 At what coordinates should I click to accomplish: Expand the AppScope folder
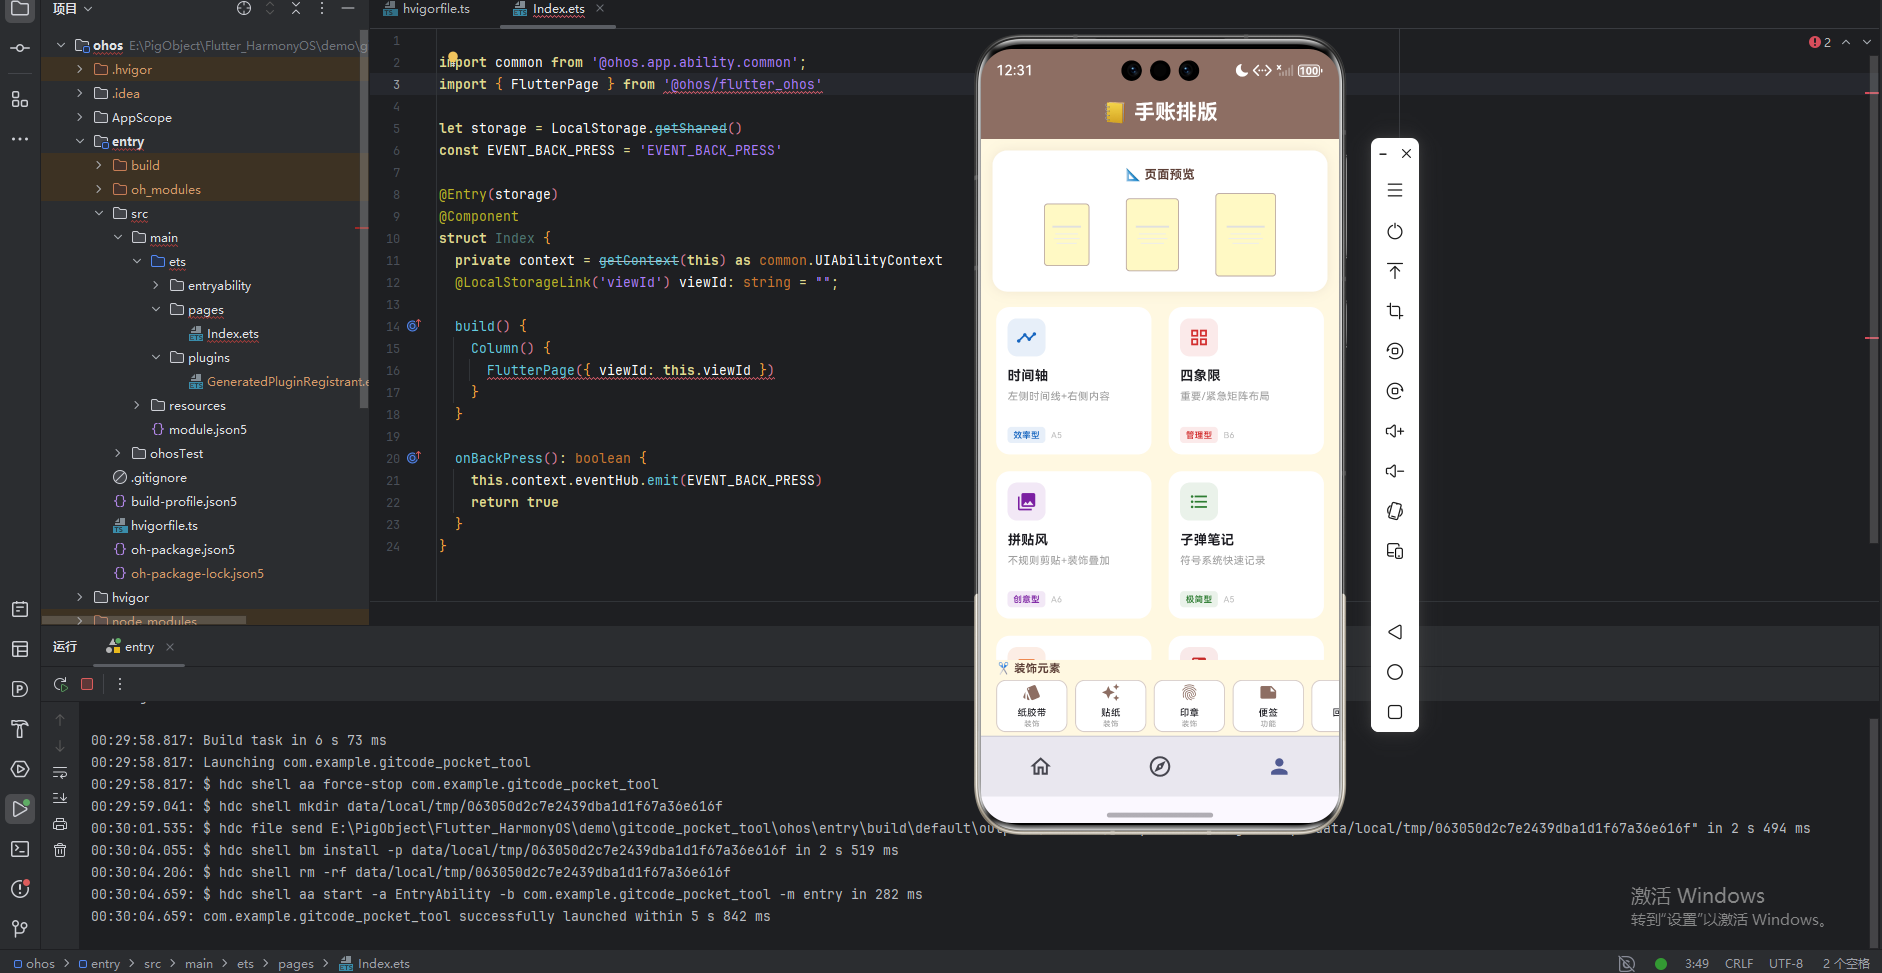tap(80, 118)
